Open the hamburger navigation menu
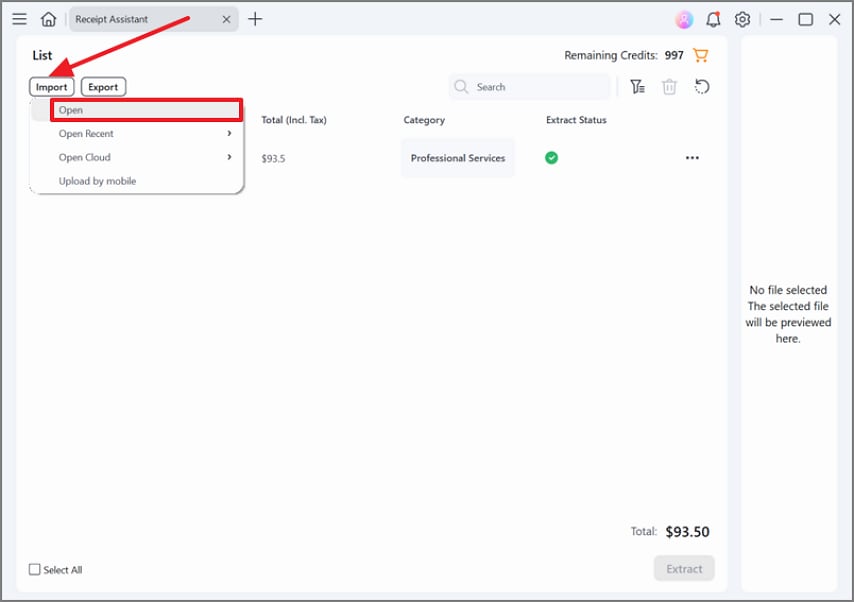The width and height of the screenshot is (854, 602). [x=19, y=18]
